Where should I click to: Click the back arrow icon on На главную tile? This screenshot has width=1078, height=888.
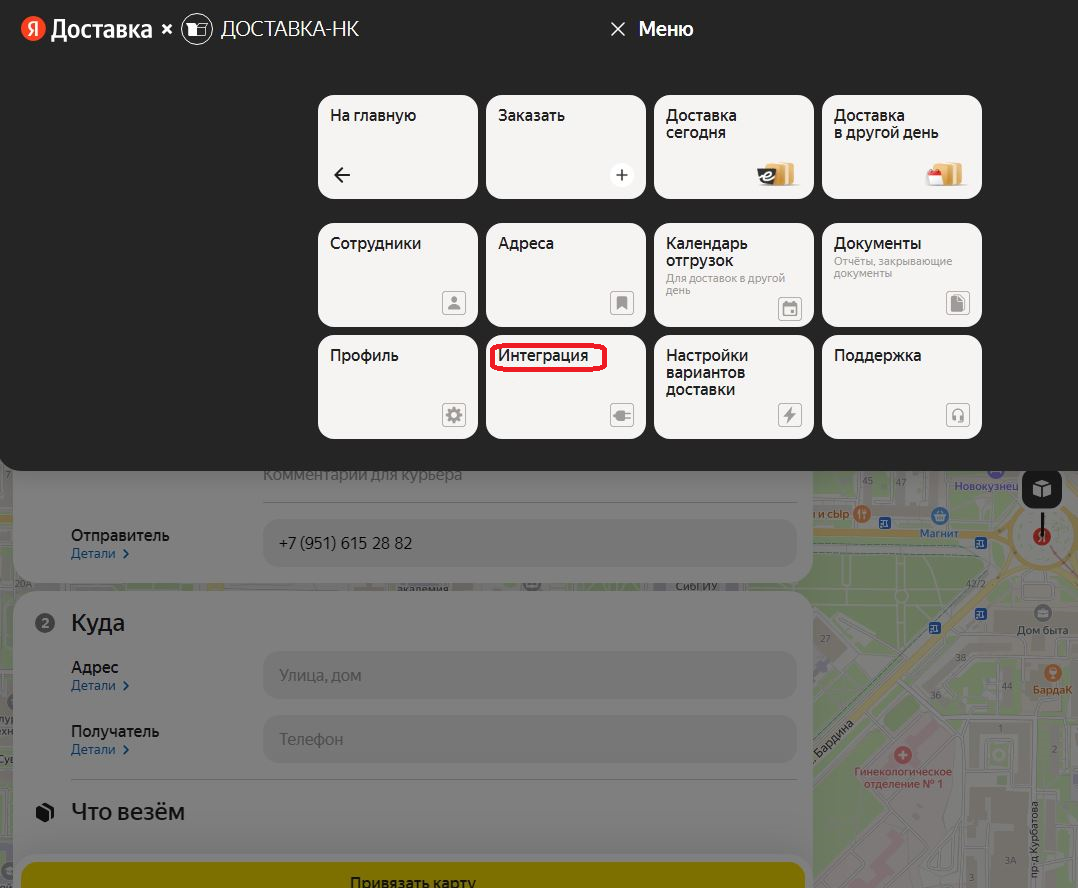tap(342, 175)
